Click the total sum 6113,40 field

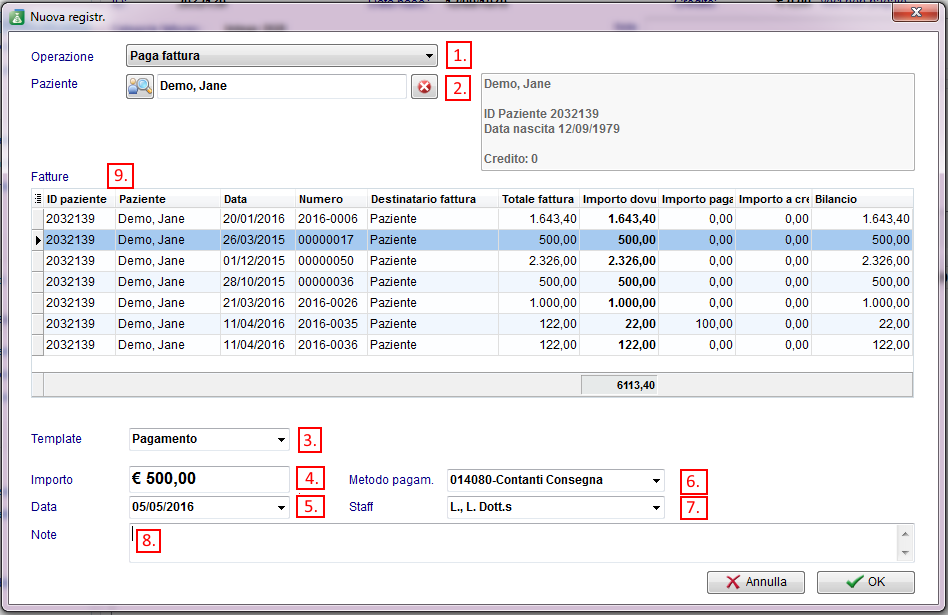619,385
